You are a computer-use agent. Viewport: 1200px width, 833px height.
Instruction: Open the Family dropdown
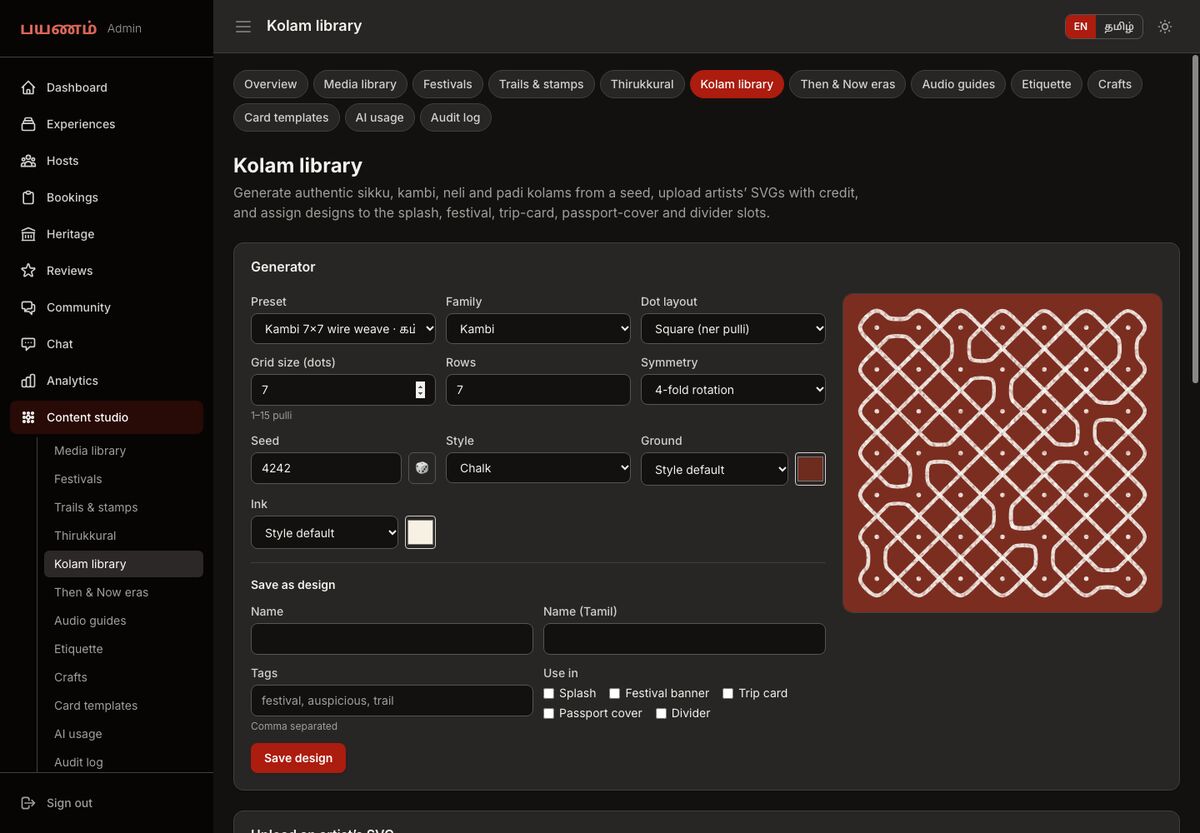(x=538, y=329)
